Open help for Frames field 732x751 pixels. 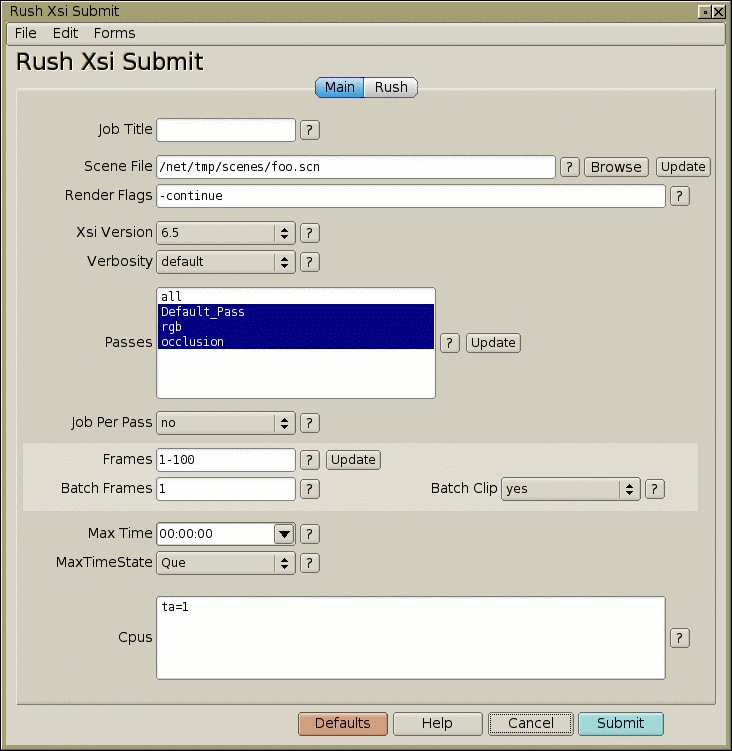click(309, 460)
